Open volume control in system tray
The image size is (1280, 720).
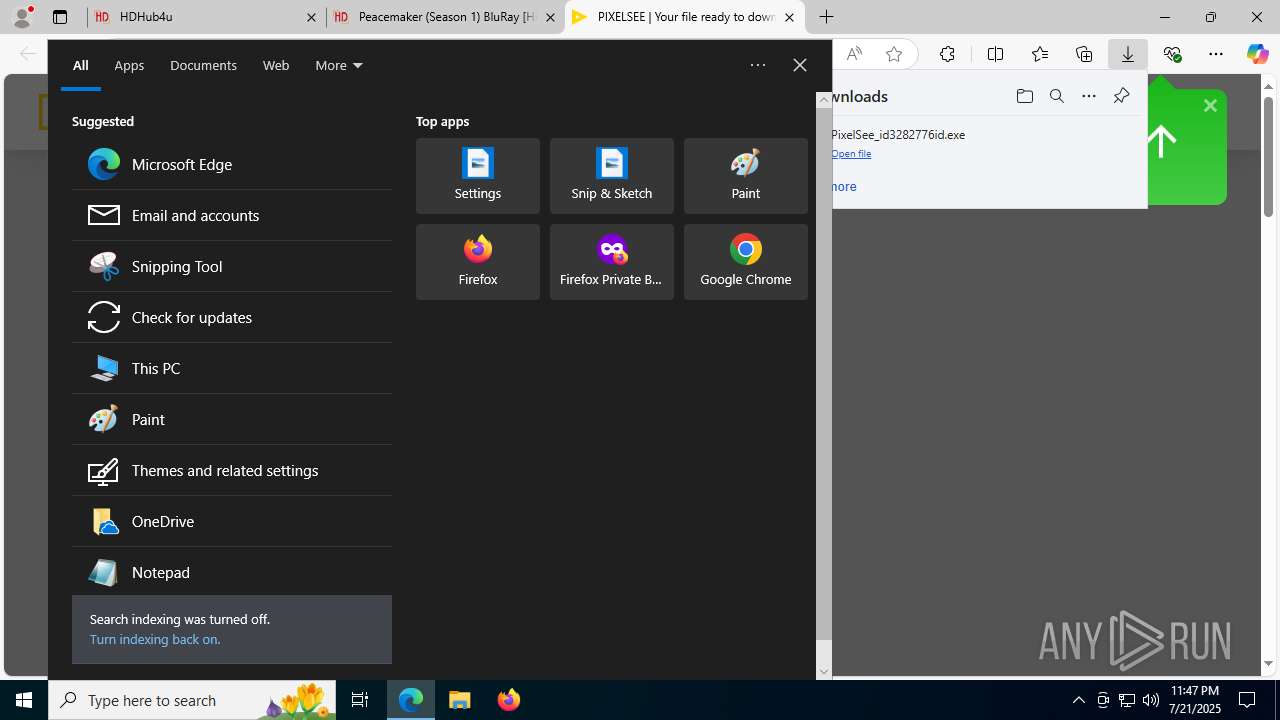(x=1151, y=700)
